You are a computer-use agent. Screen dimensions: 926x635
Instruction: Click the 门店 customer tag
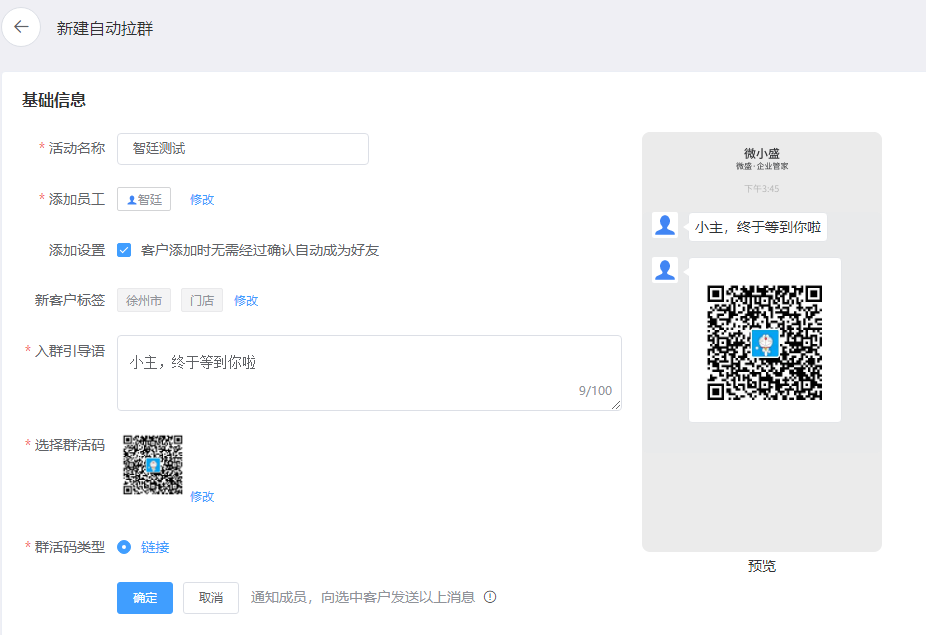[202, 300]
